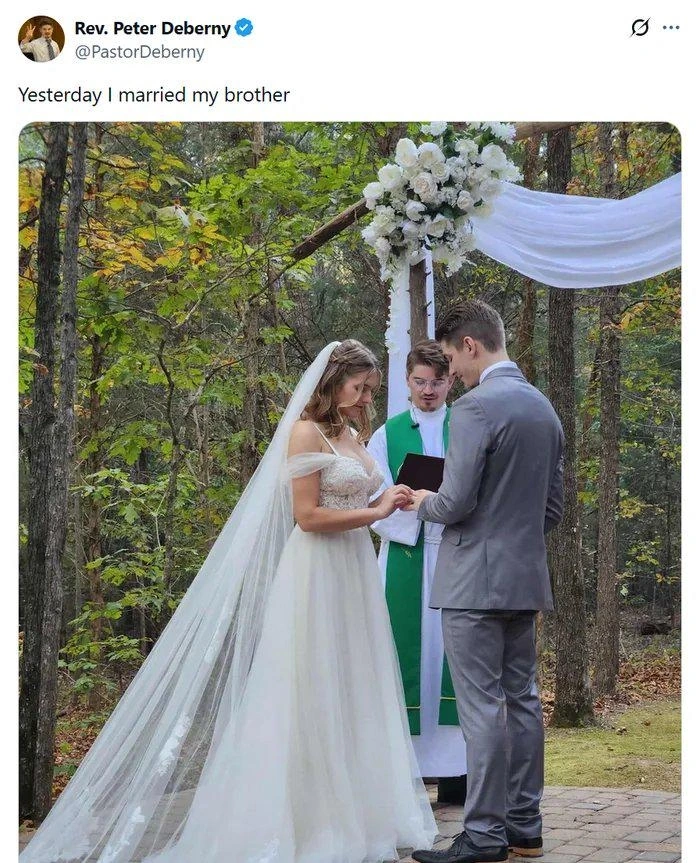
Task: Click the officiant wearing glasses
Action: pos(429,380)
